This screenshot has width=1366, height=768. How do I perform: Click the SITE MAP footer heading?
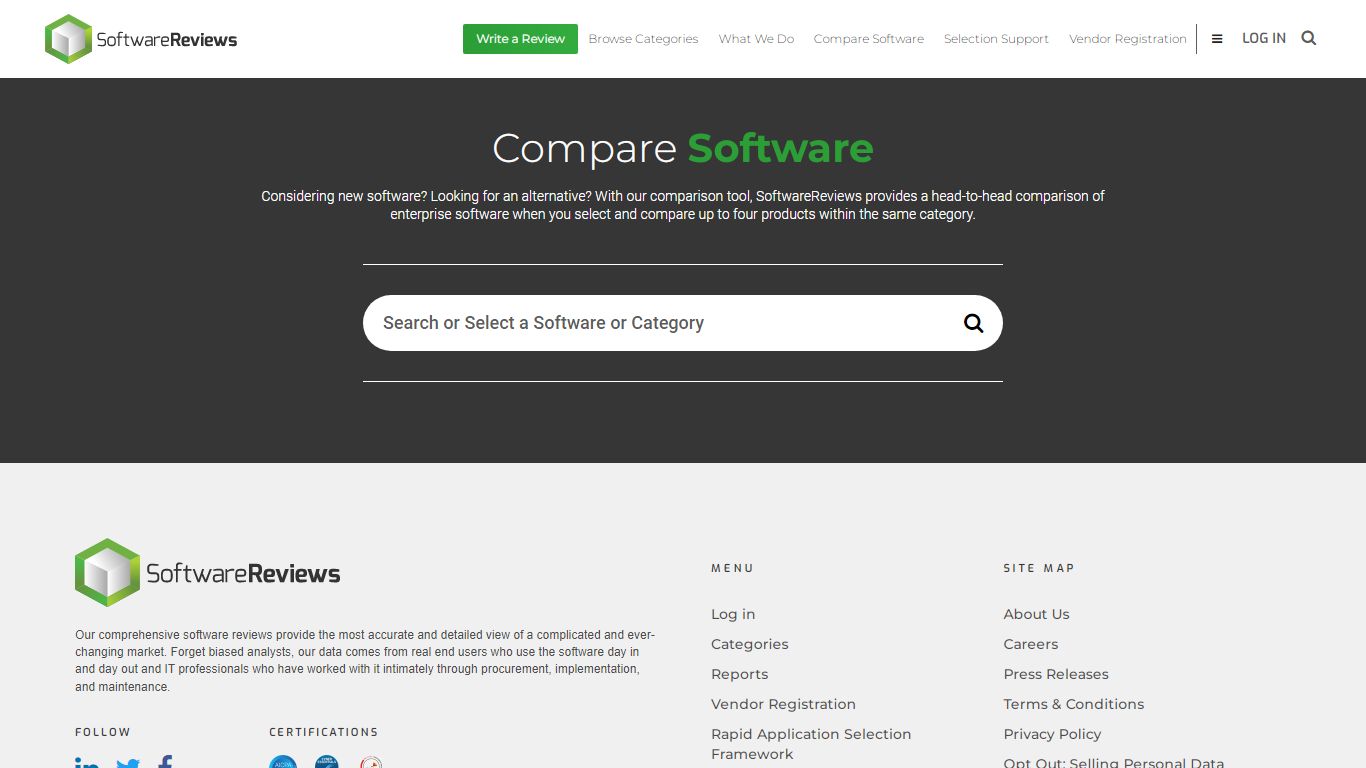click(1039, 568)
